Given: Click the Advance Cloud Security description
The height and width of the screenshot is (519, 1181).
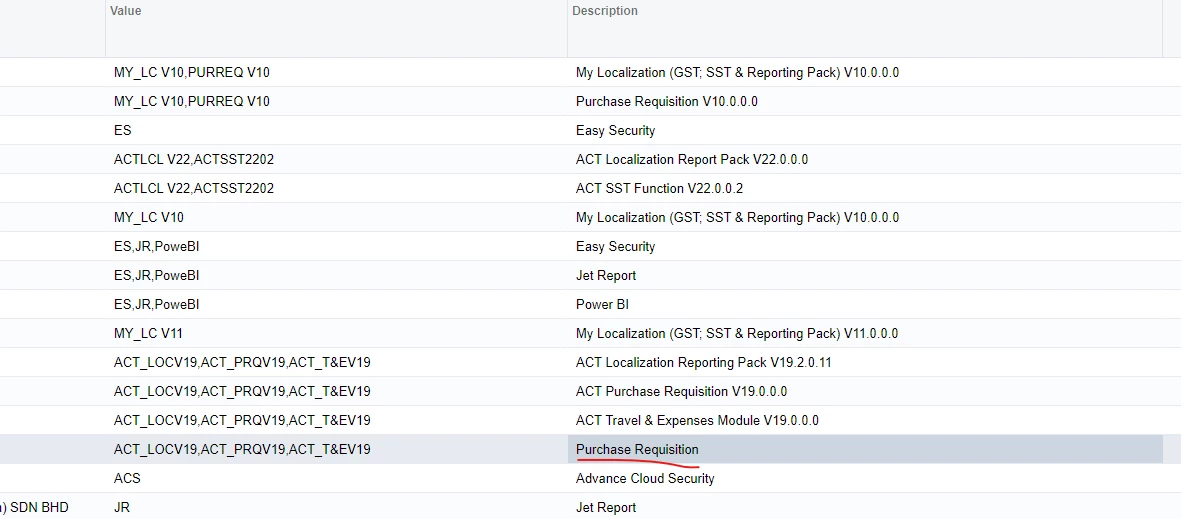Looking at the screenshot, I should tap(865, 478).
